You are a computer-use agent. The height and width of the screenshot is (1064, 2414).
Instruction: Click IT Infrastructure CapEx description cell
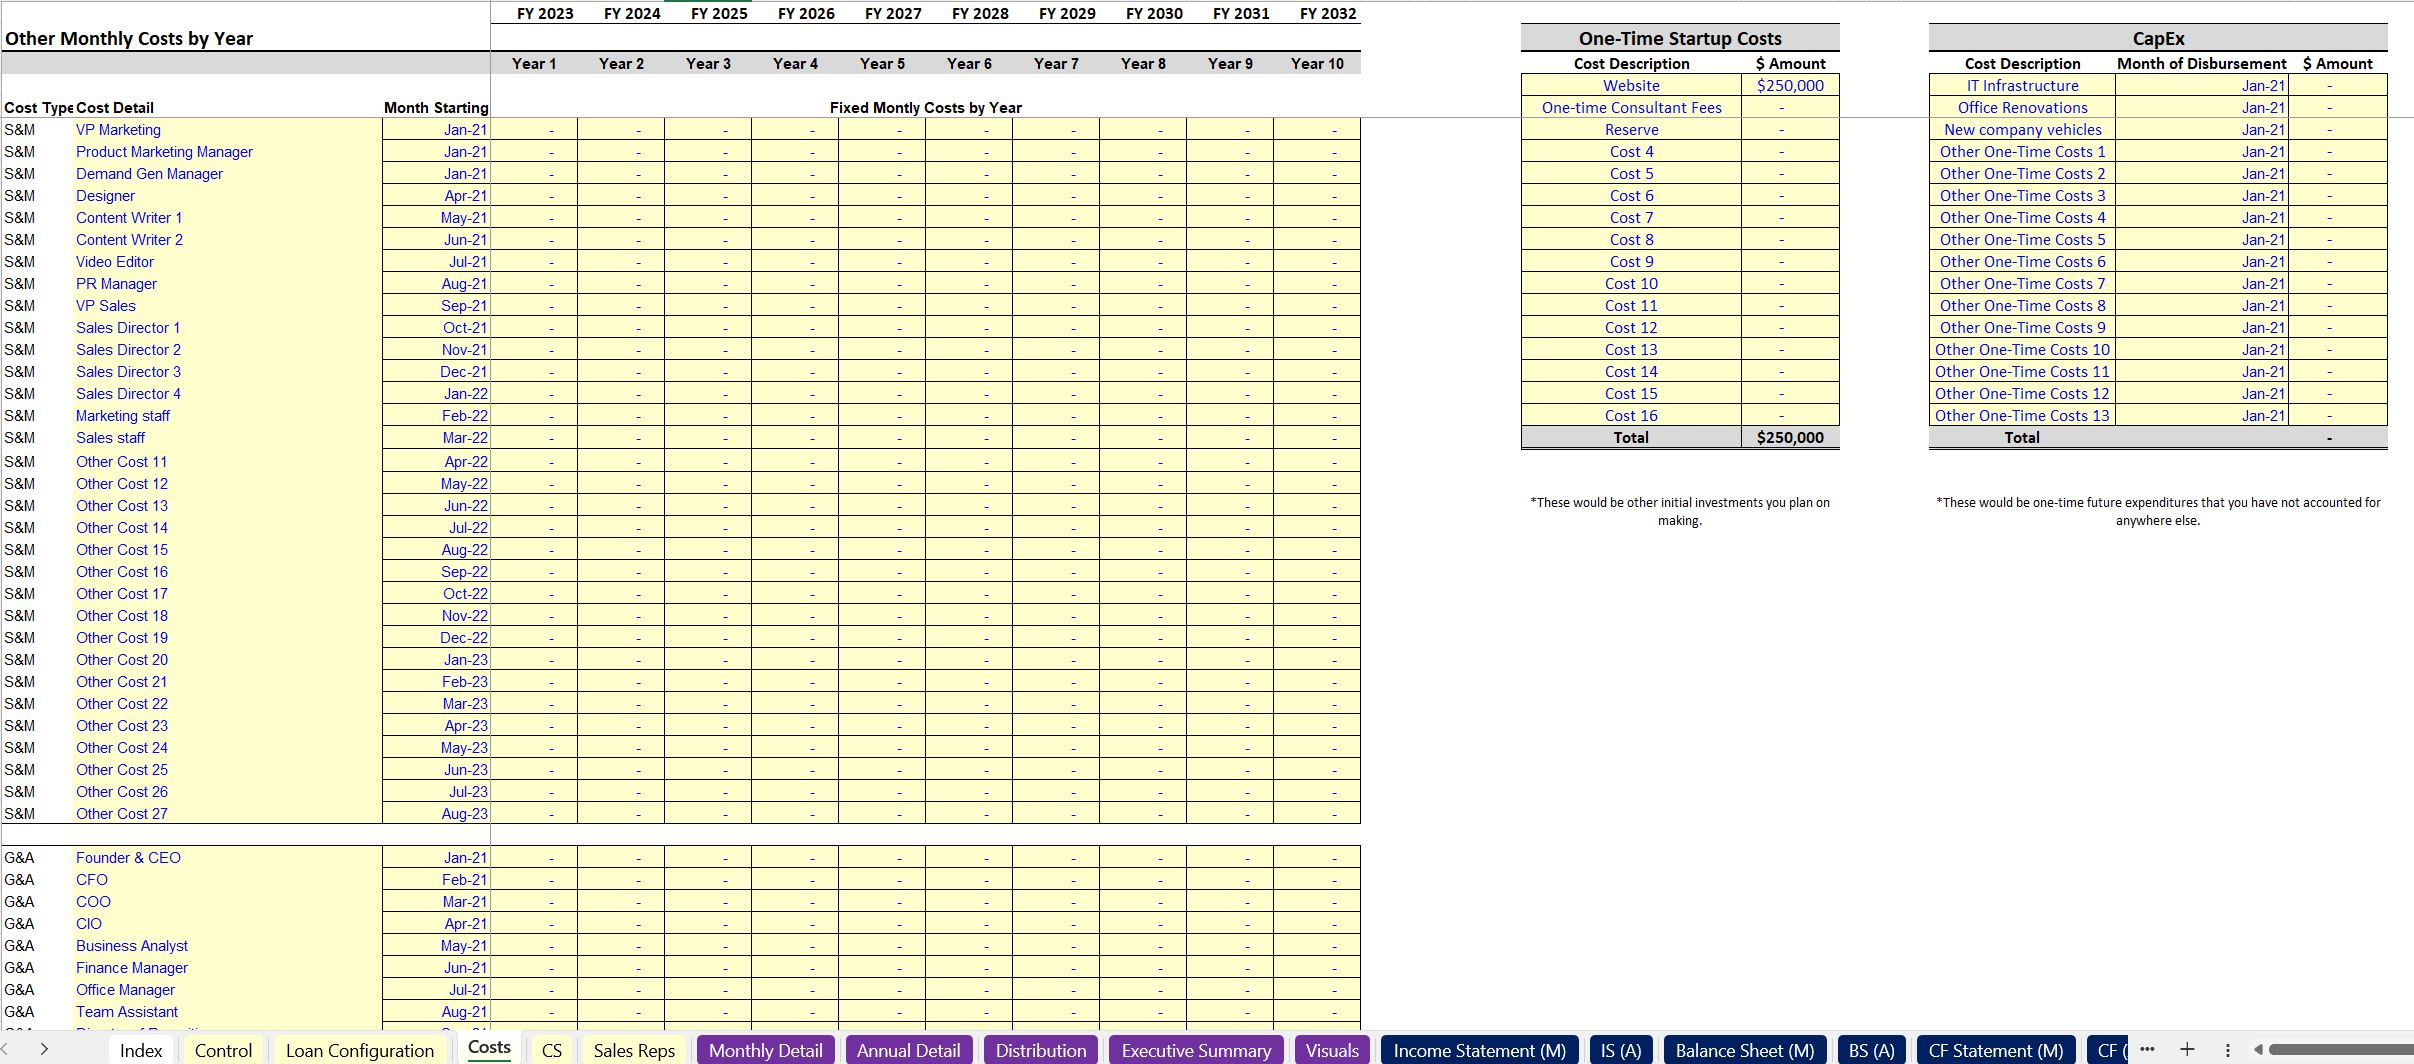tap(2021, 86)
